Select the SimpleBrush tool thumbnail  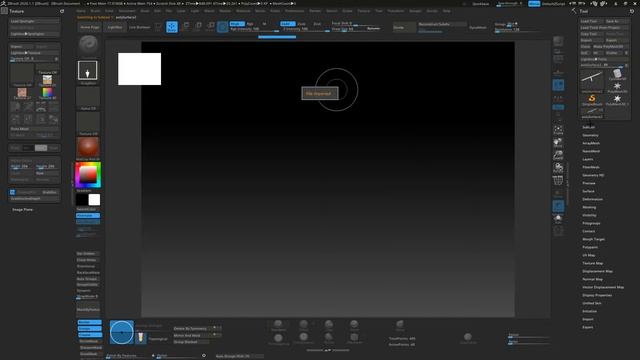592,100
